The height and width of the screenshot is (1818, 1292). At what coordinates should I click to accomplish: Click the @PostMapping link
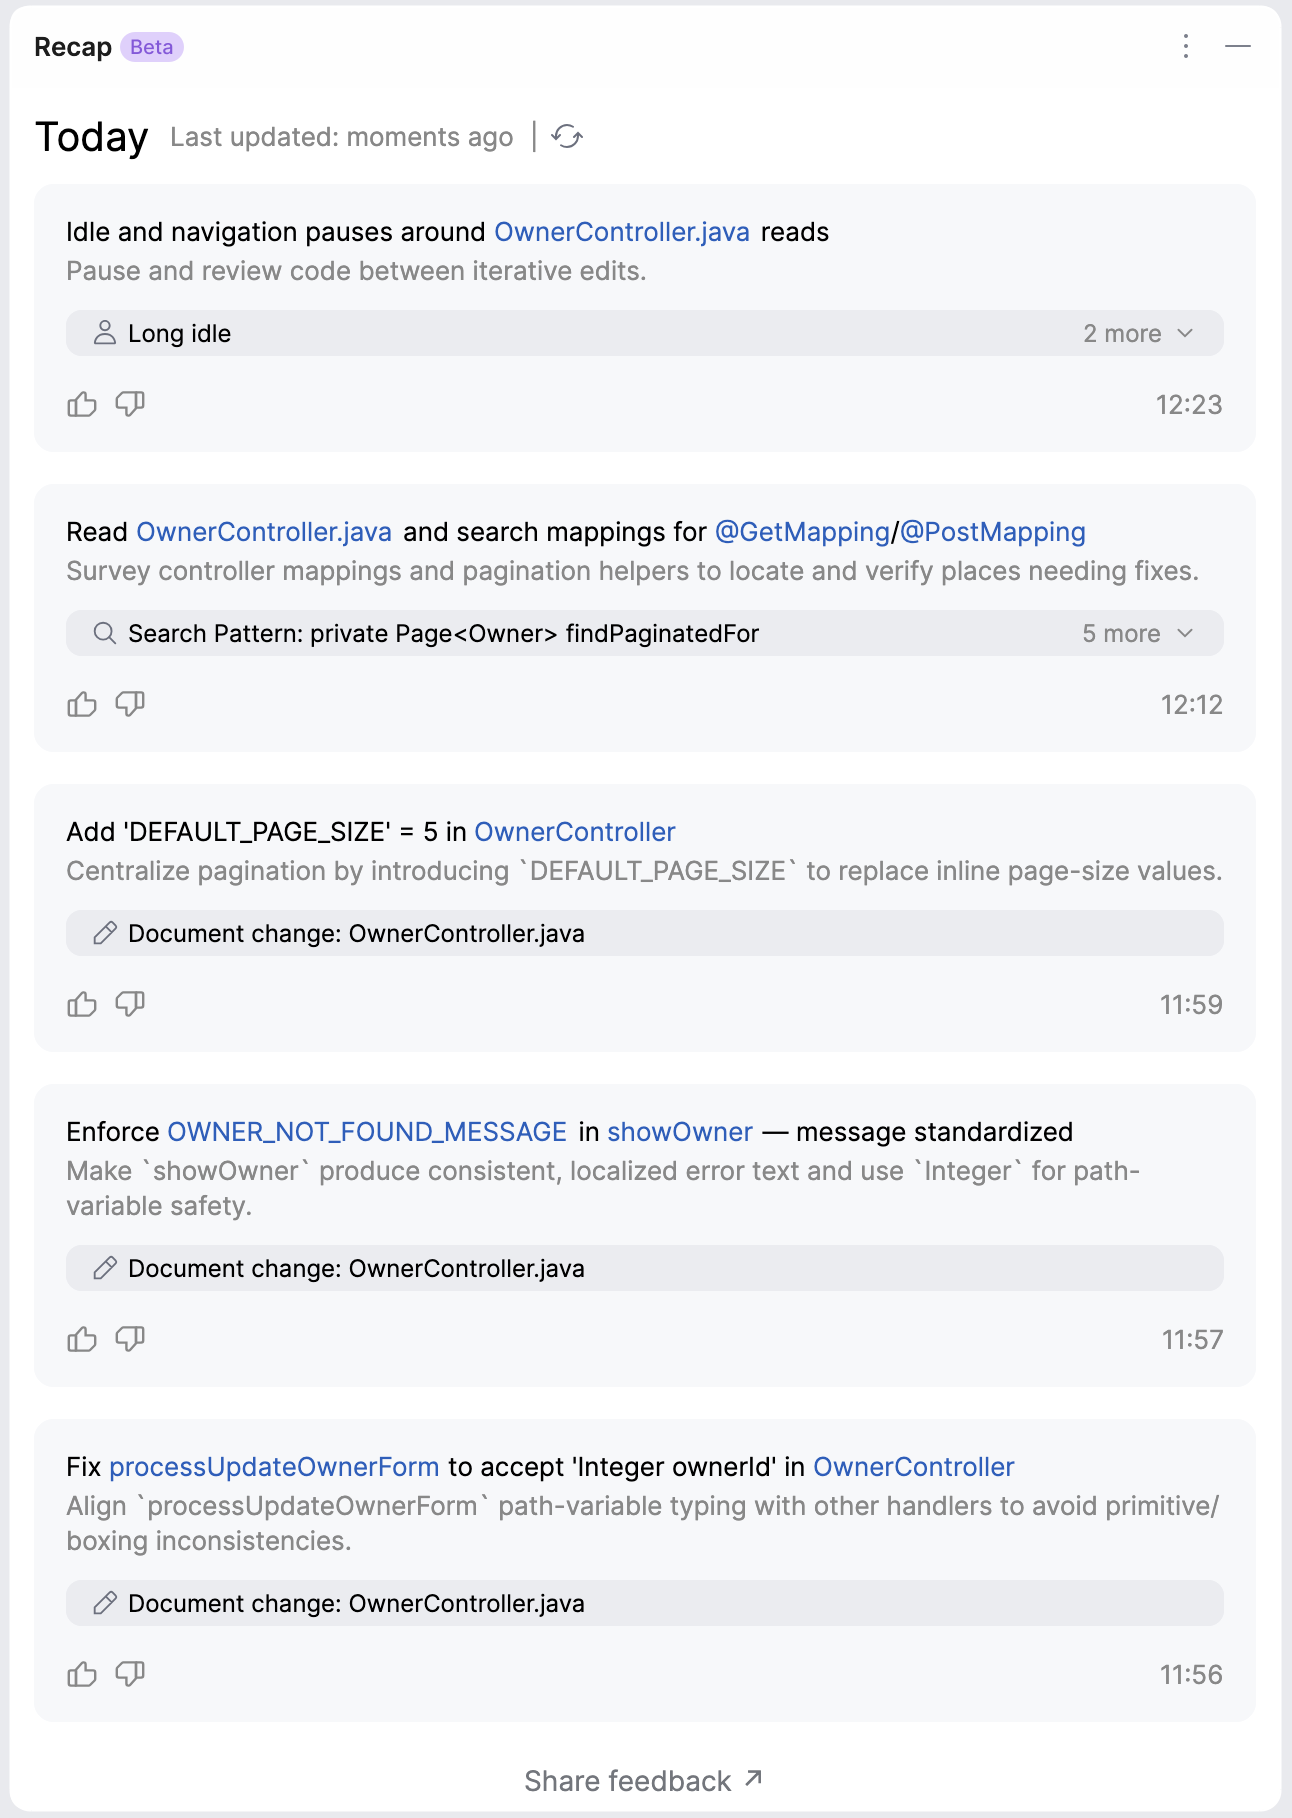993,532
